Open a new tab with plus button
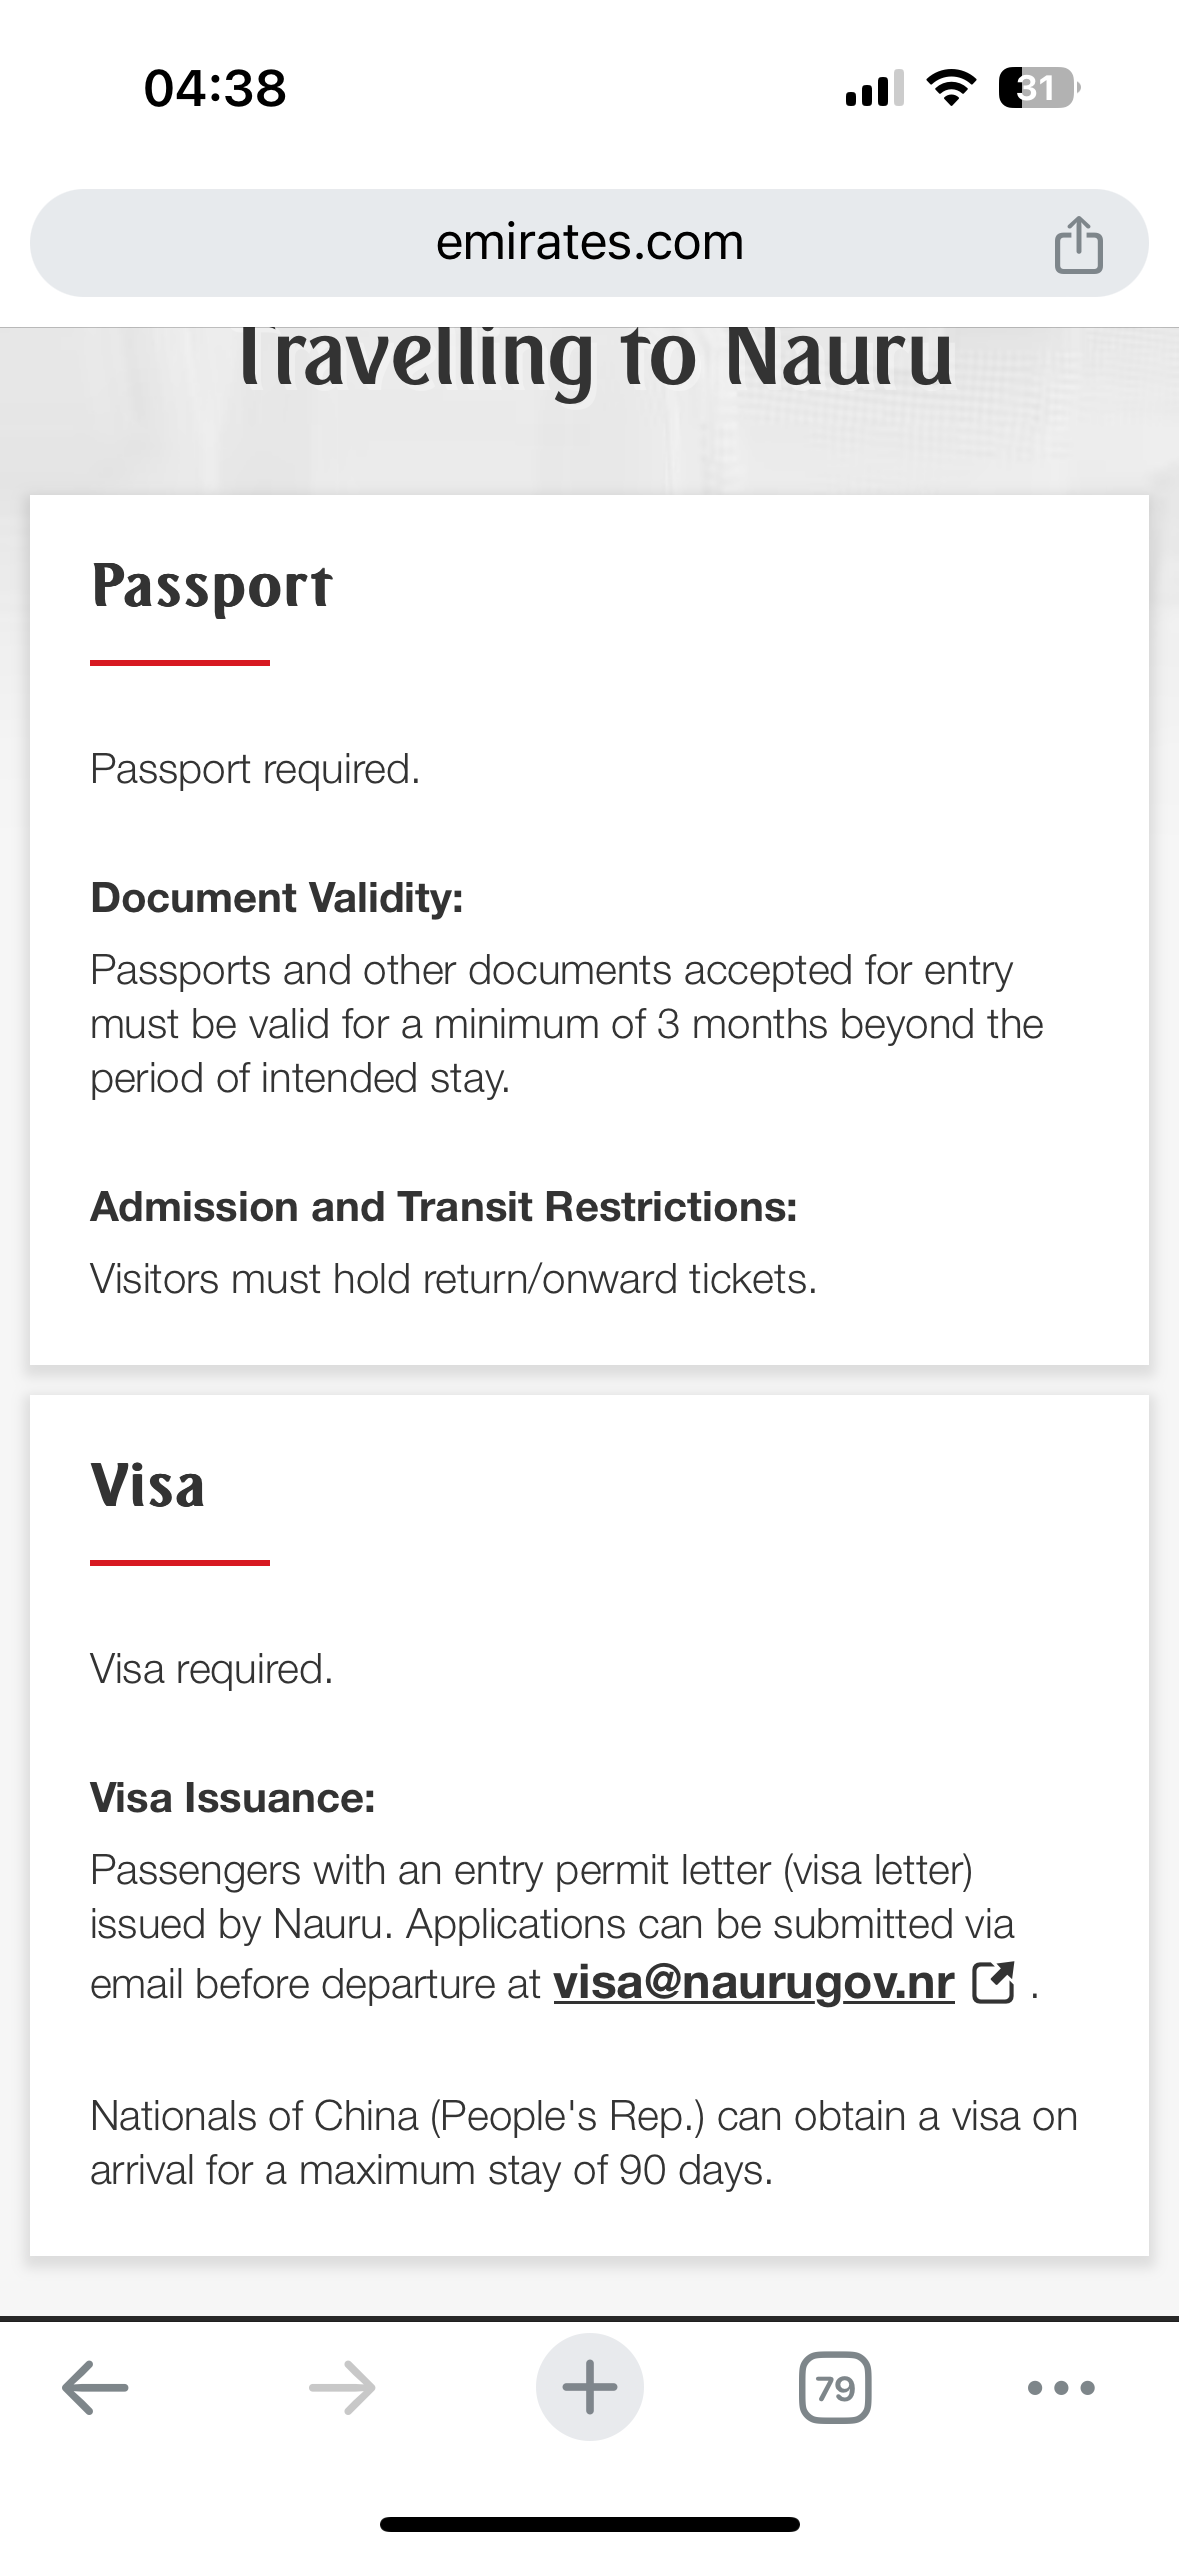 [589, 2387]
